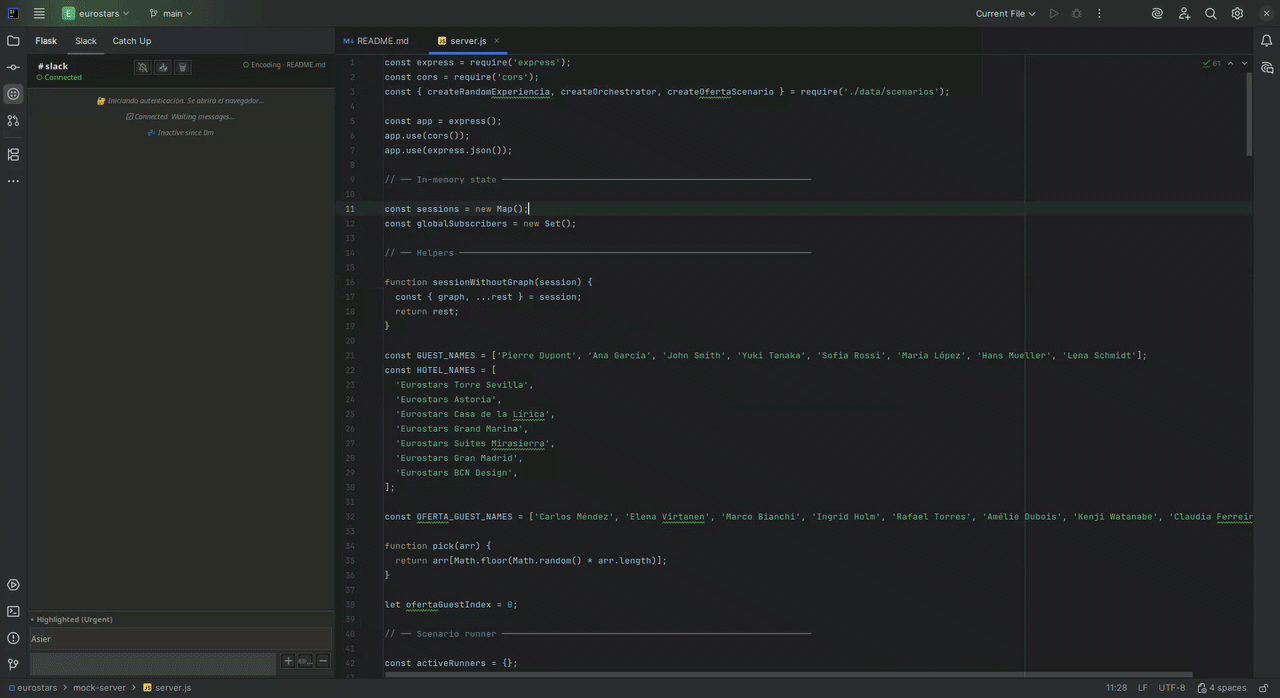Expand the main branch dropdown
Screen dimensions: 1280x698
[x=171, y=14]
